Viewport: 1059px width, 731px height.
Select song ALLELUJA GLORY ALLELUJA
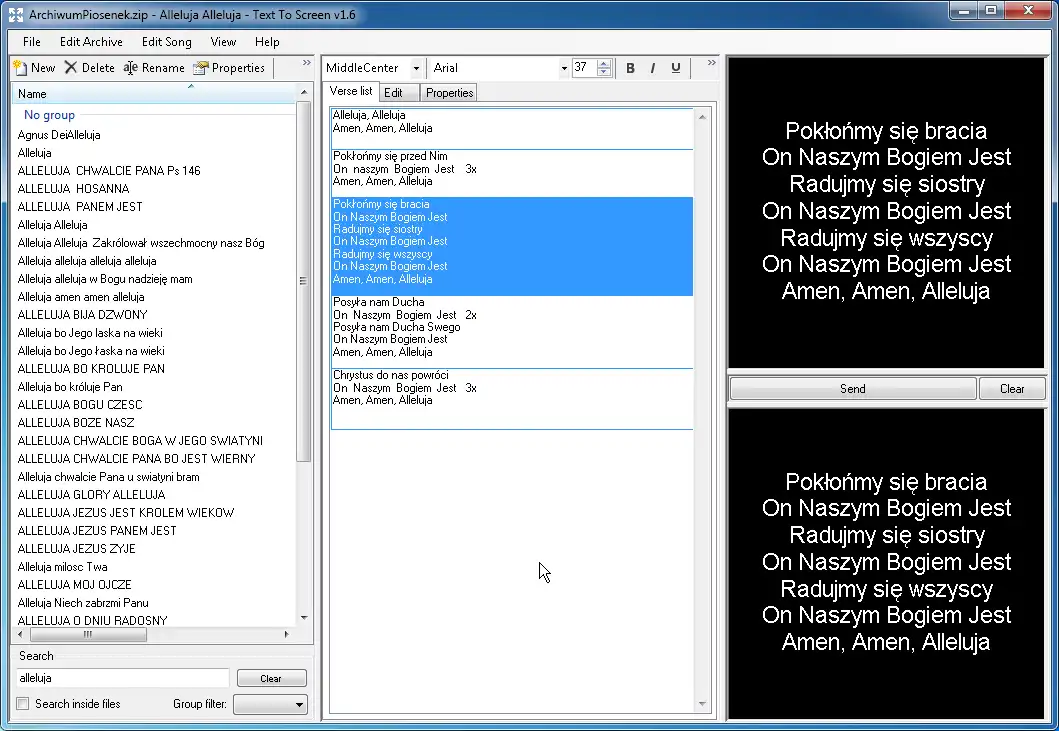click(91, 495)
